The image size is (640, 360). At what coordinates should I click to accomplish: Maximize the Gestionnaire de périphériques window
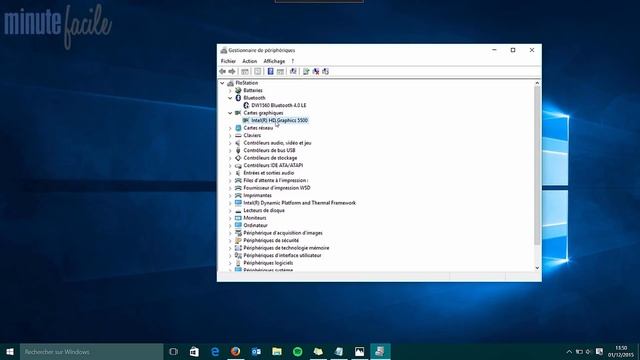click(x=513, y=50)
